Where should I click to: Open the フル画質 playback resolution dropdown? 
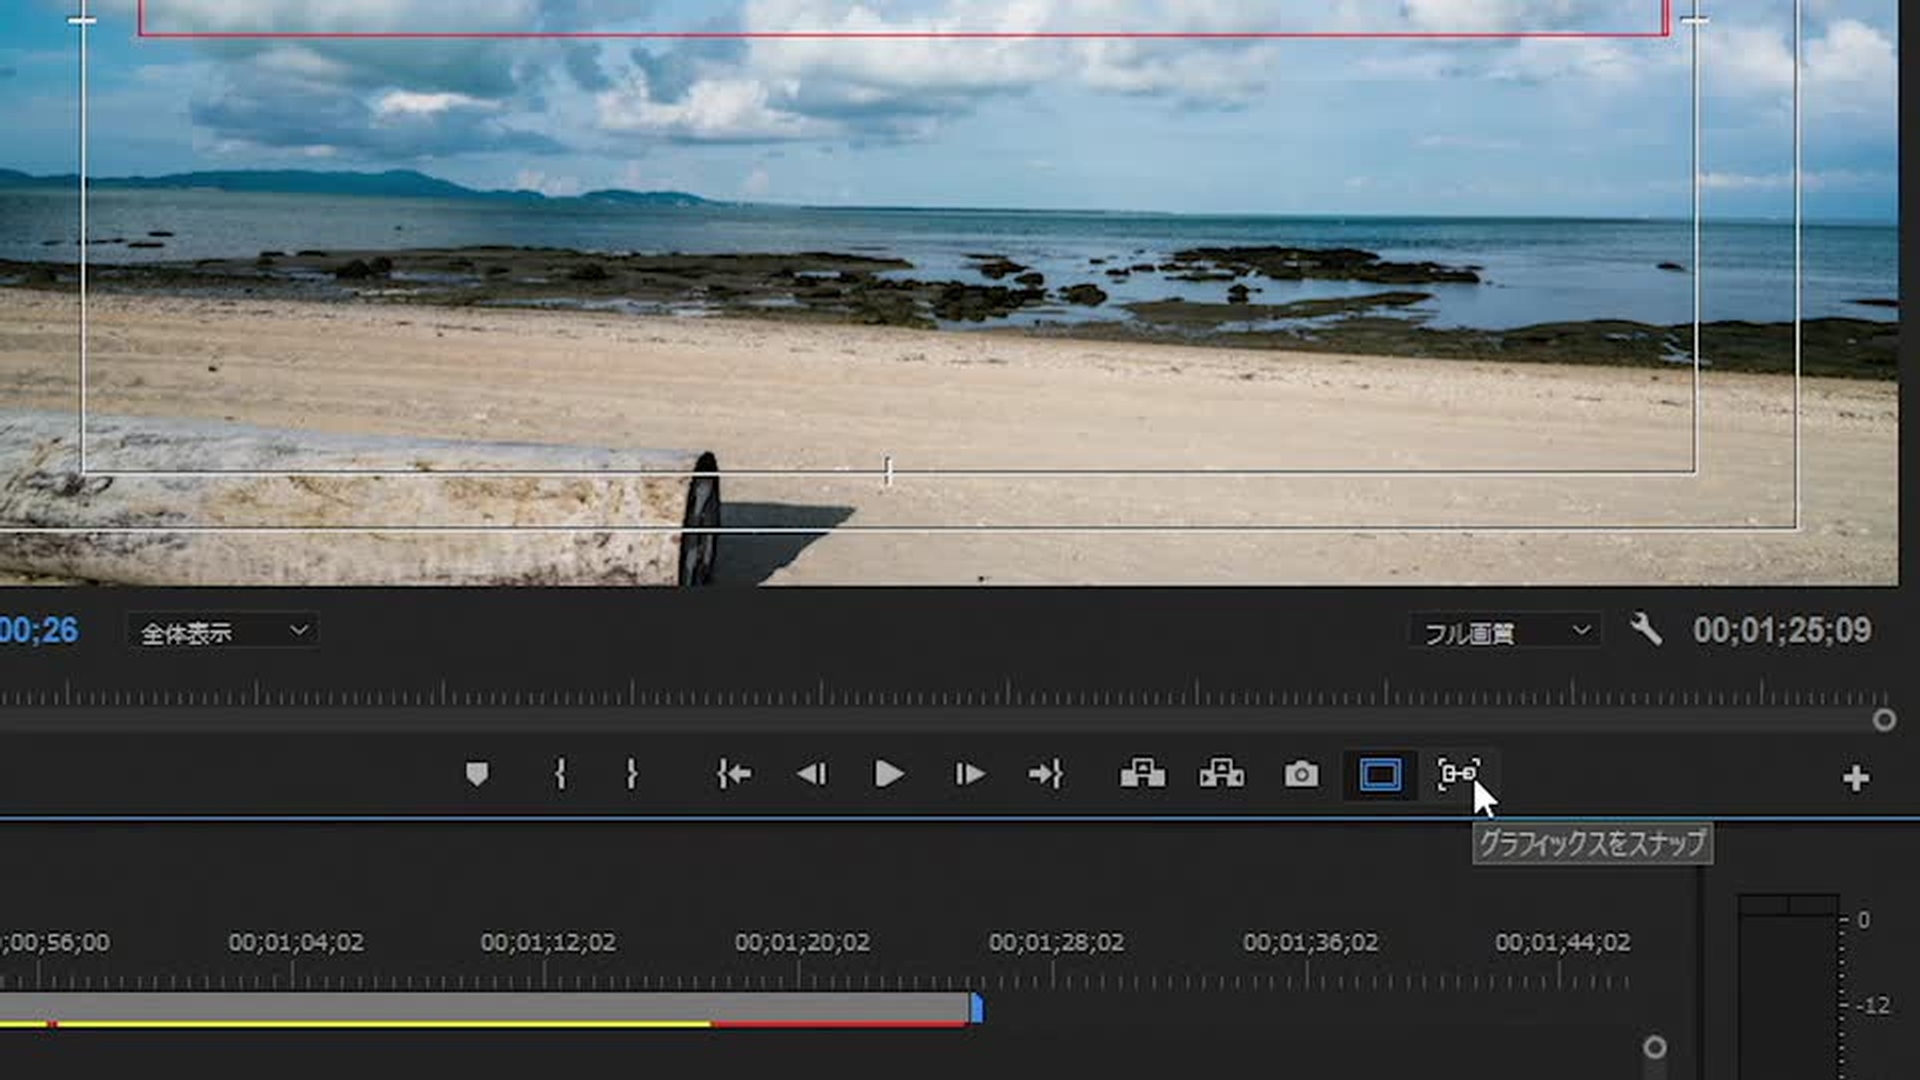pyautogui.click(x=1505, y=632)
